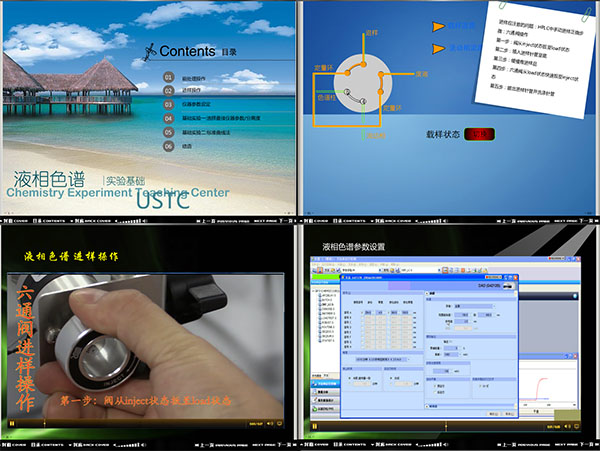Viewport: 600px width, 451px height.
Task: Open contents item number 02
Action: click(168, 90)
